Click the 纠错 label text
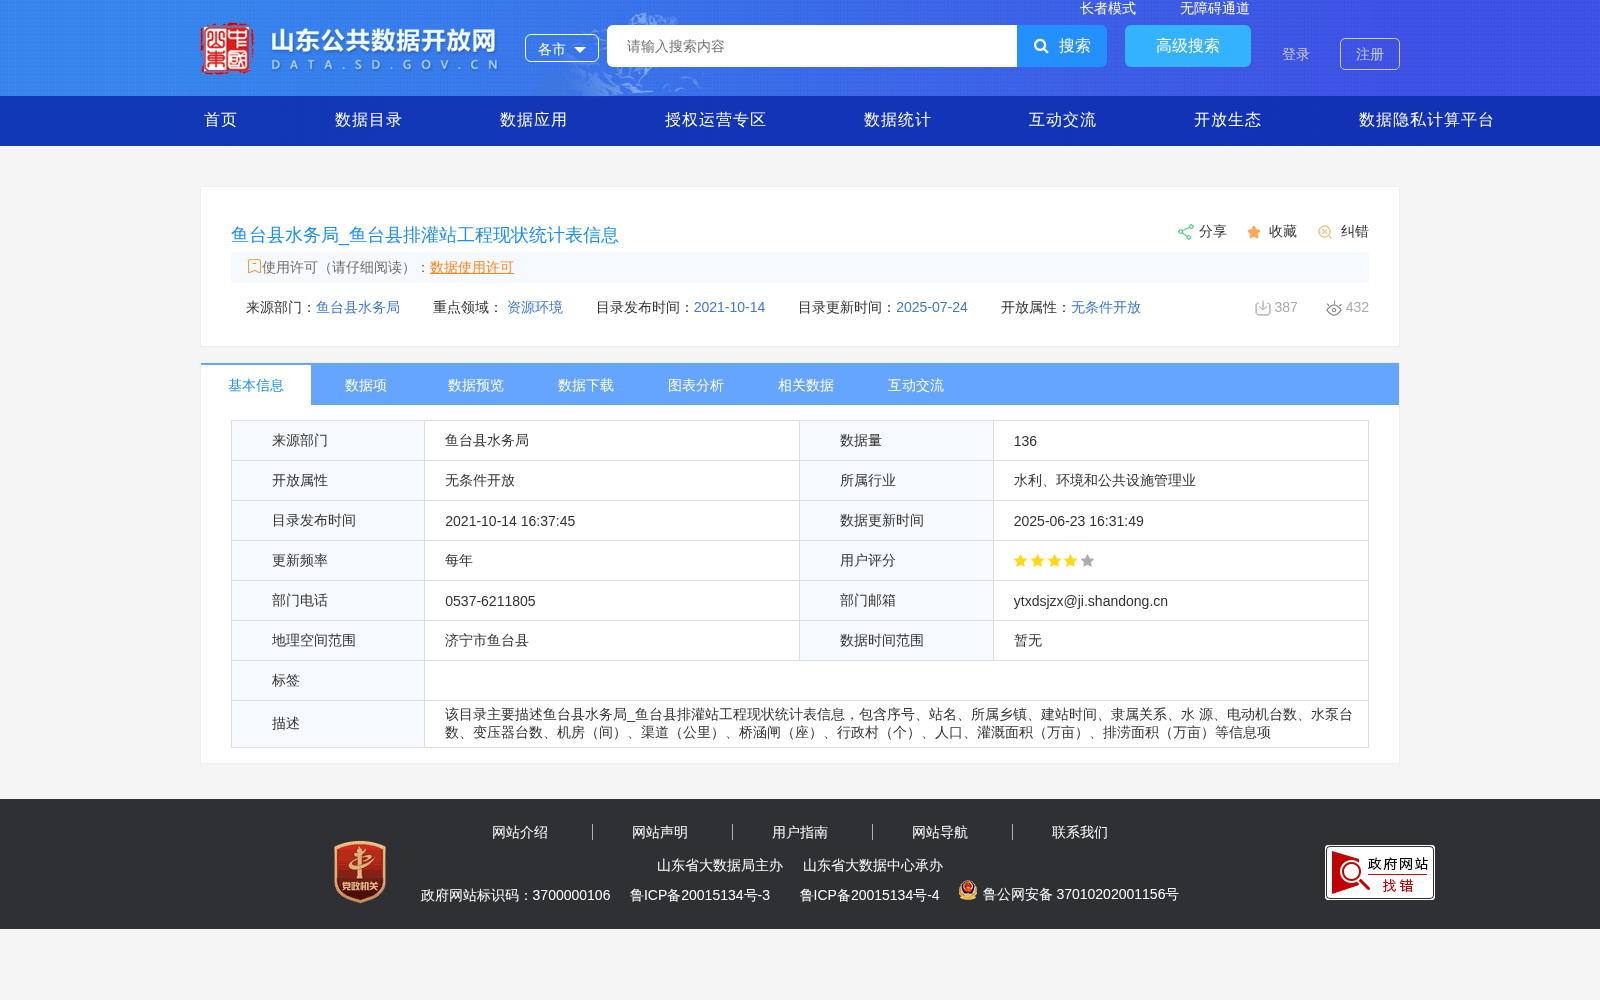The height and width of the screenshot is (1000, 1600). (1354, 231)
